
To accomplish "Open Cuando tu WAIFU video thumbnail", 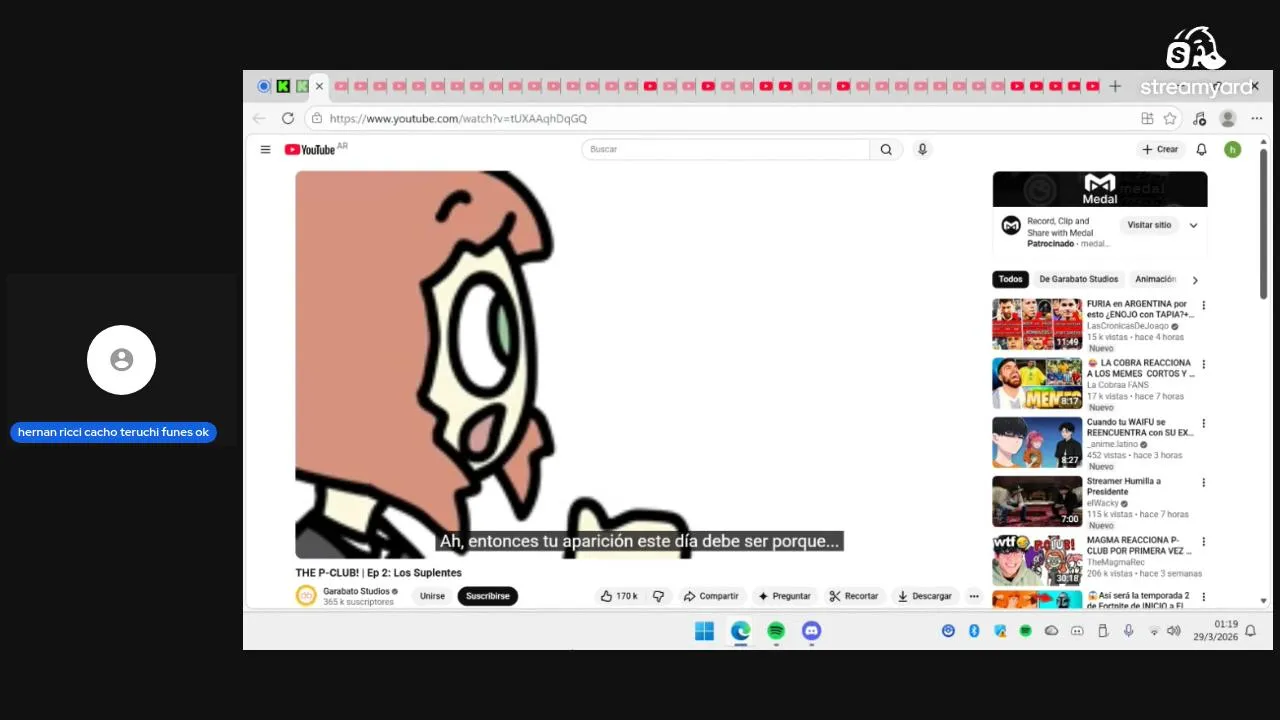I will [1037, 442].
